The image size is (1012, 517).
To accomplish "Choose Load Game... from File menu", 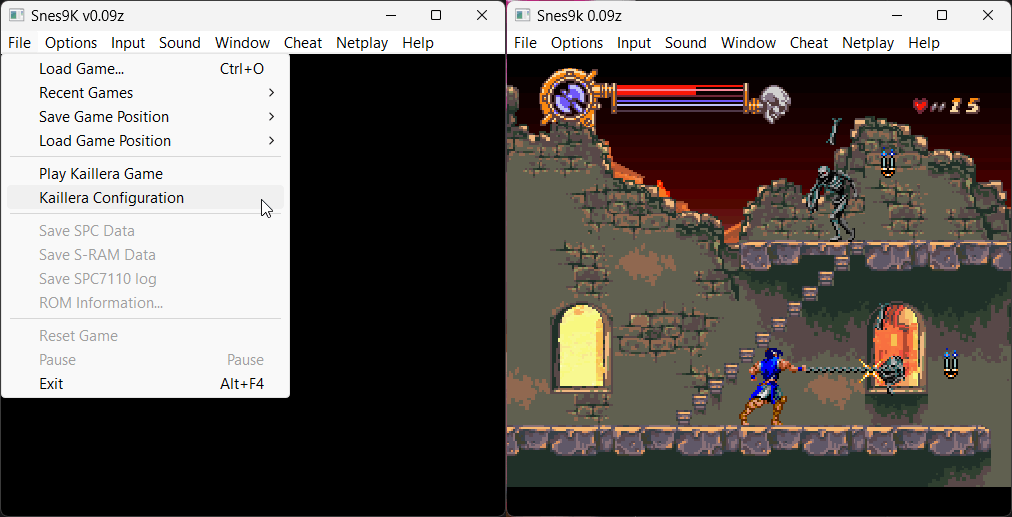I will pyautogui.click(x=145, y=68).
